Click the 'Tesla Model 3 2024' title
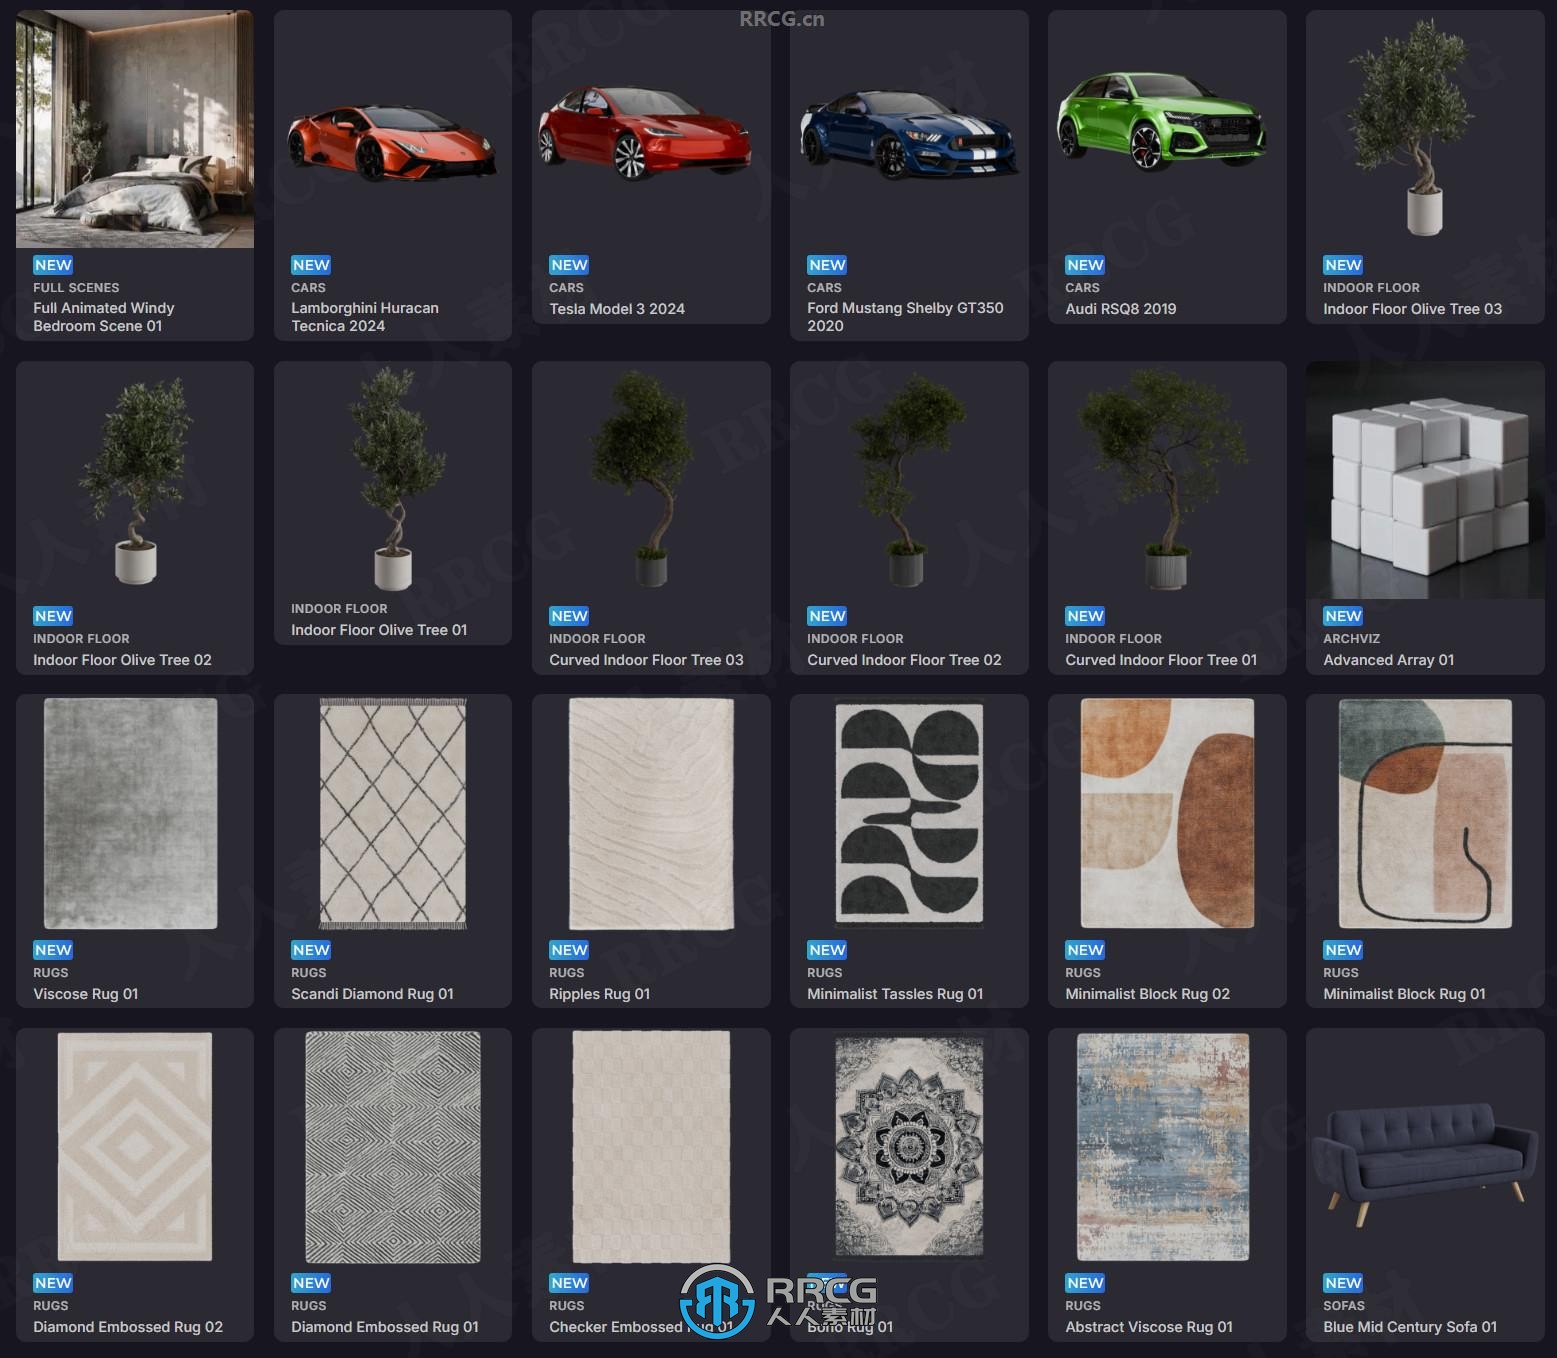The height and width of the screenshot is (1358, 1557). click(x=617, y=309)
